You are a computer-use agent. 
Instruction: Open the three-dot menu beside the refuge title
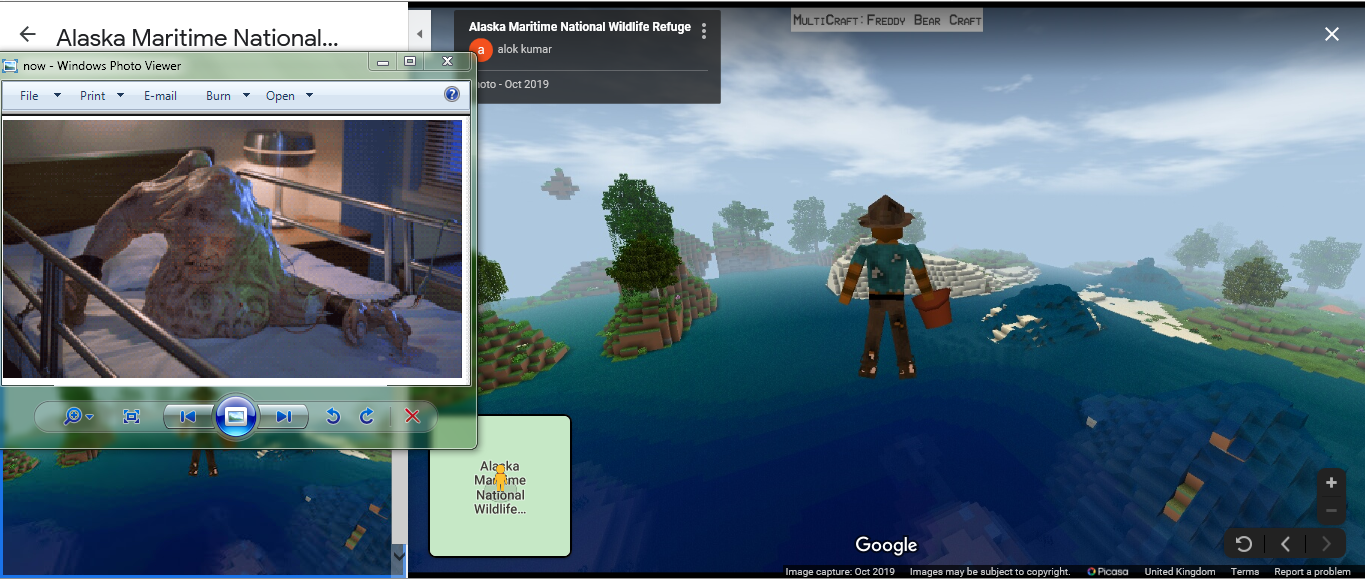[704, 31]
